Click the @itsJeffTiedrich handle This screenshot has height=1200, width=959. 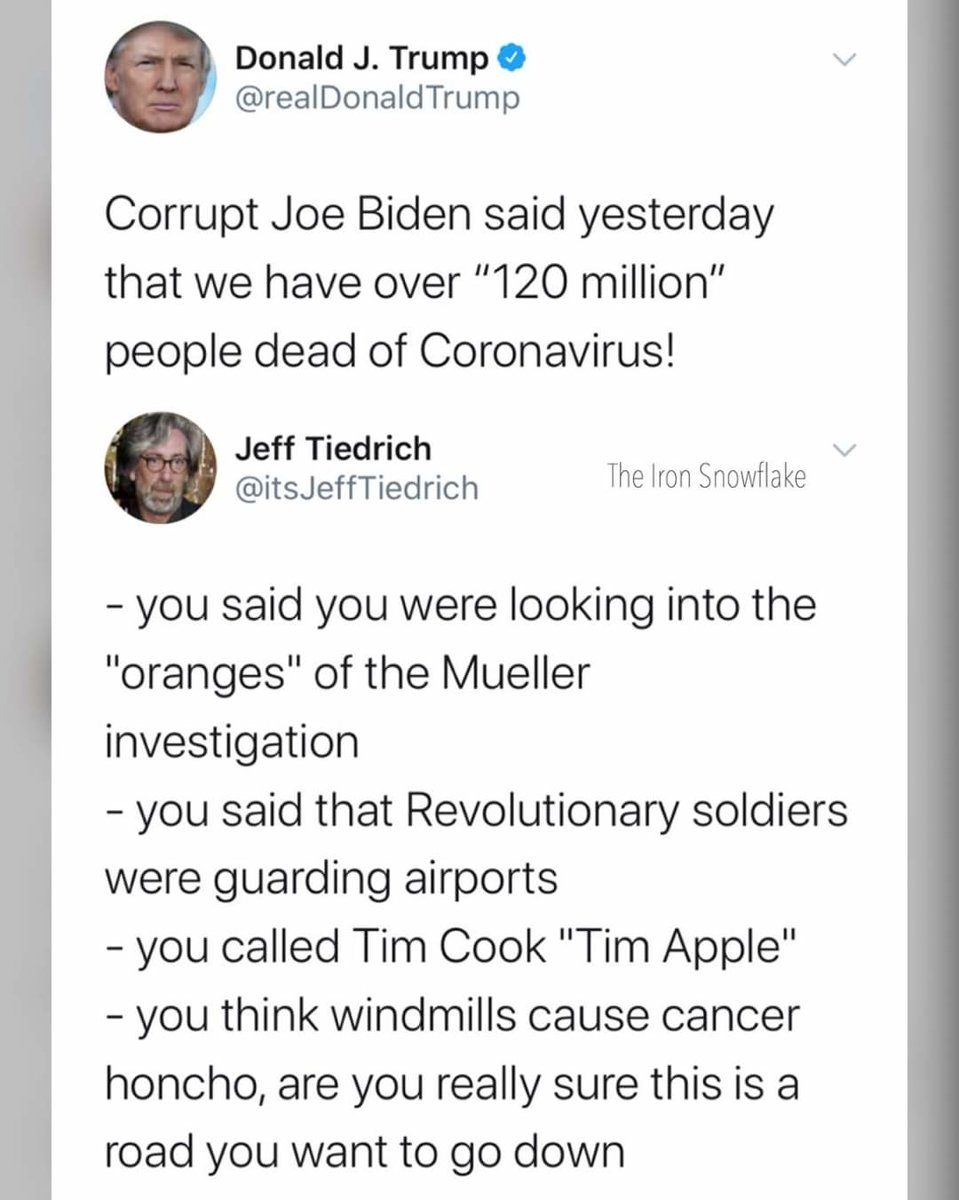coord(356,487)
